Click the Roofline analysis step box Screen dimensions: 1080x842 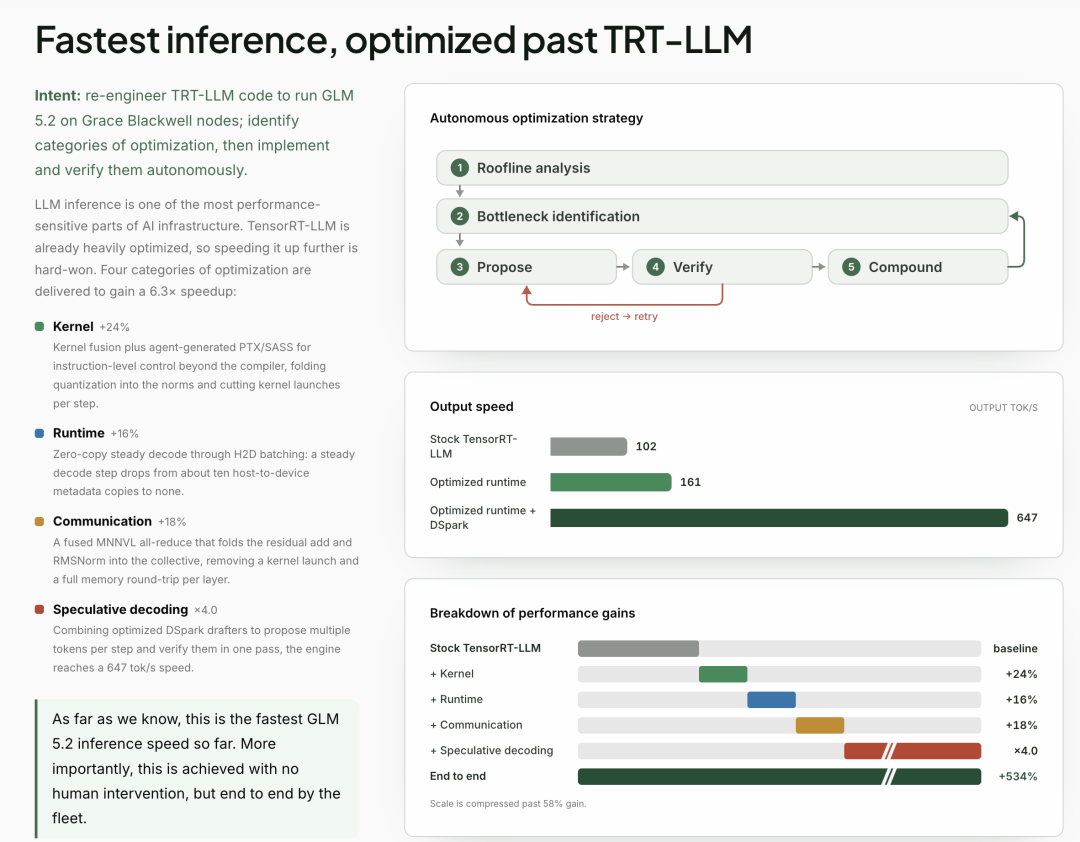pos(722,168)
